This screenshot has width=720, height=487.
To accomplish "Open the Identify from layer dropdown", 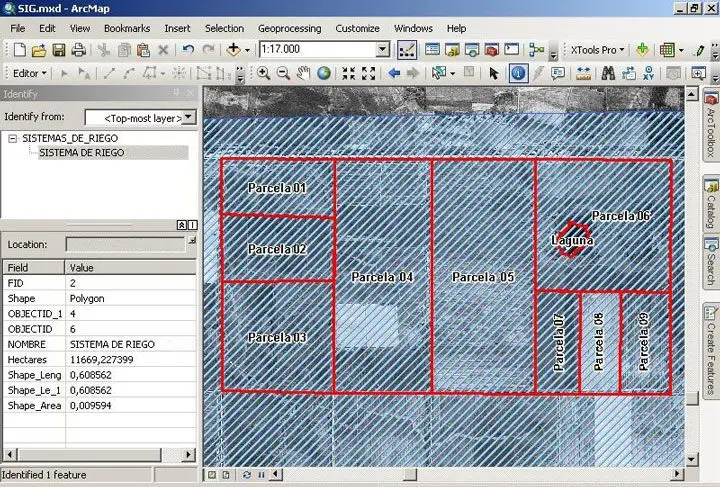I will coord(189,118).
